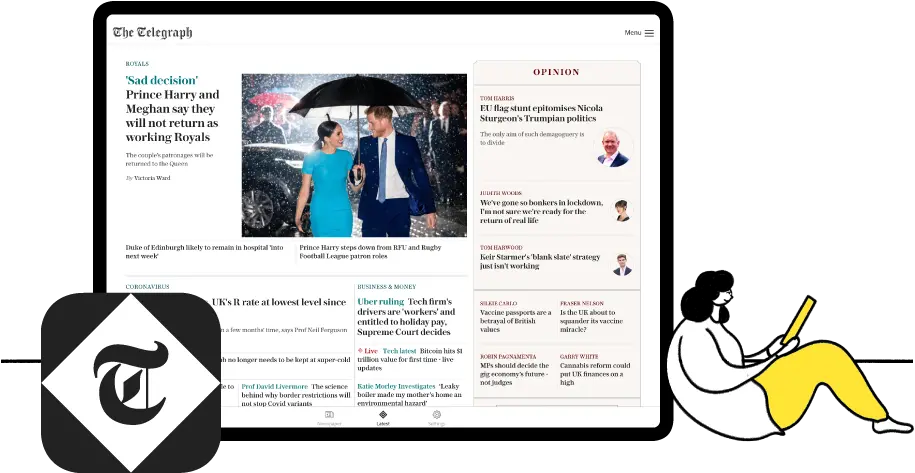
Task: Open EU flag stunt Nicola Sturgeon article
Action: coord(542,113)
